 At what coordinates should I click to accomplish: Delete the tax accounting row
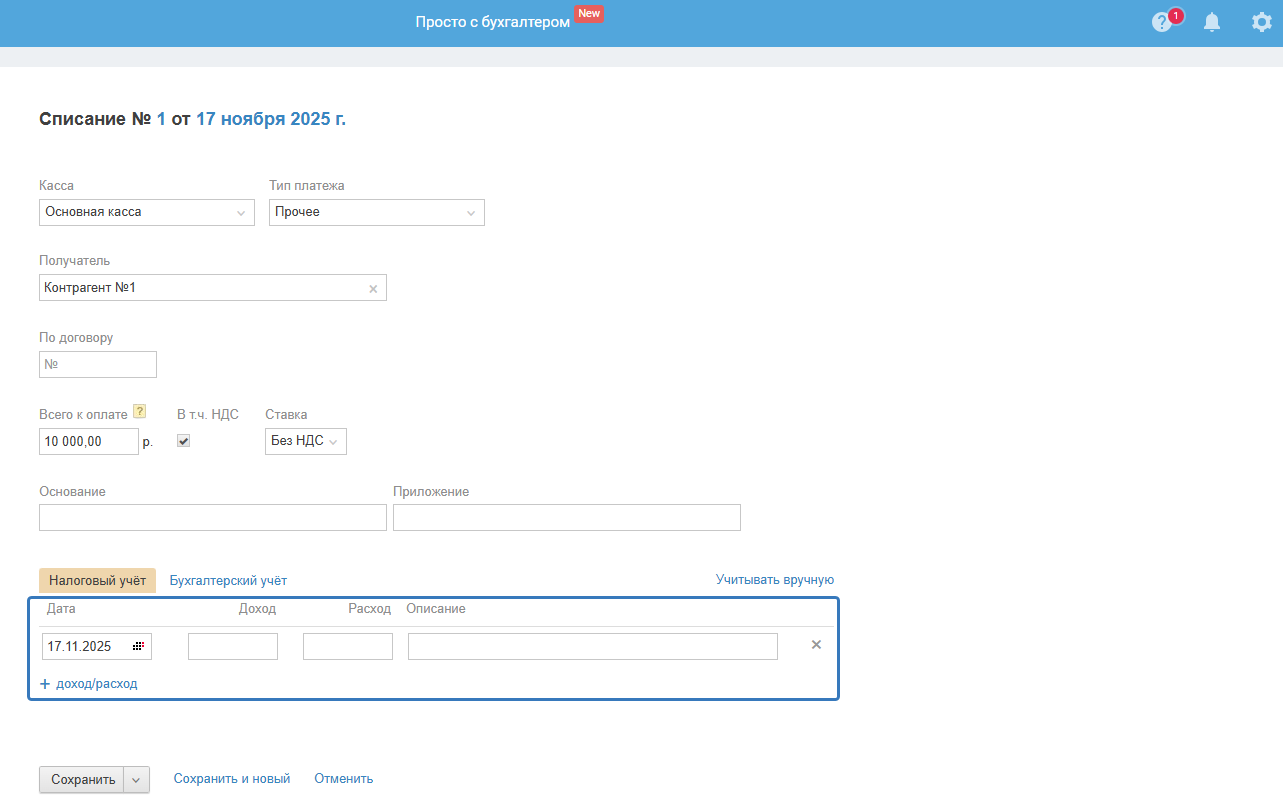coord(816,645)
